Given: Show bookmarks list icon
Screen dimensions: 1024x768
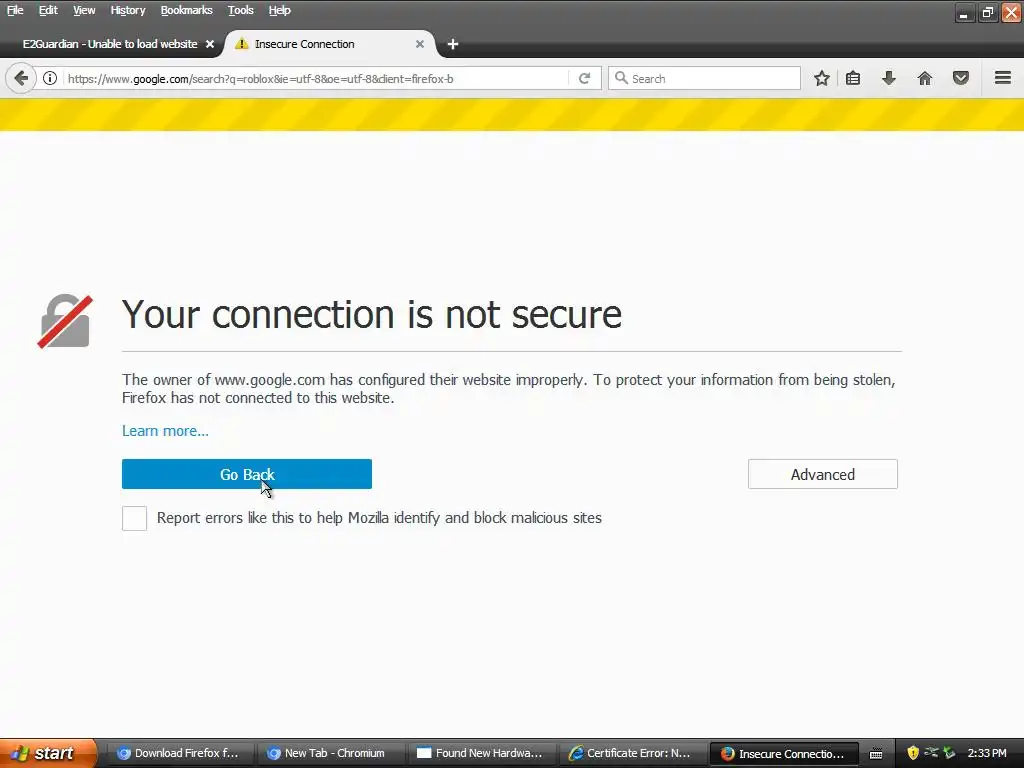Looking at the screenshot, I should [853, 78].
